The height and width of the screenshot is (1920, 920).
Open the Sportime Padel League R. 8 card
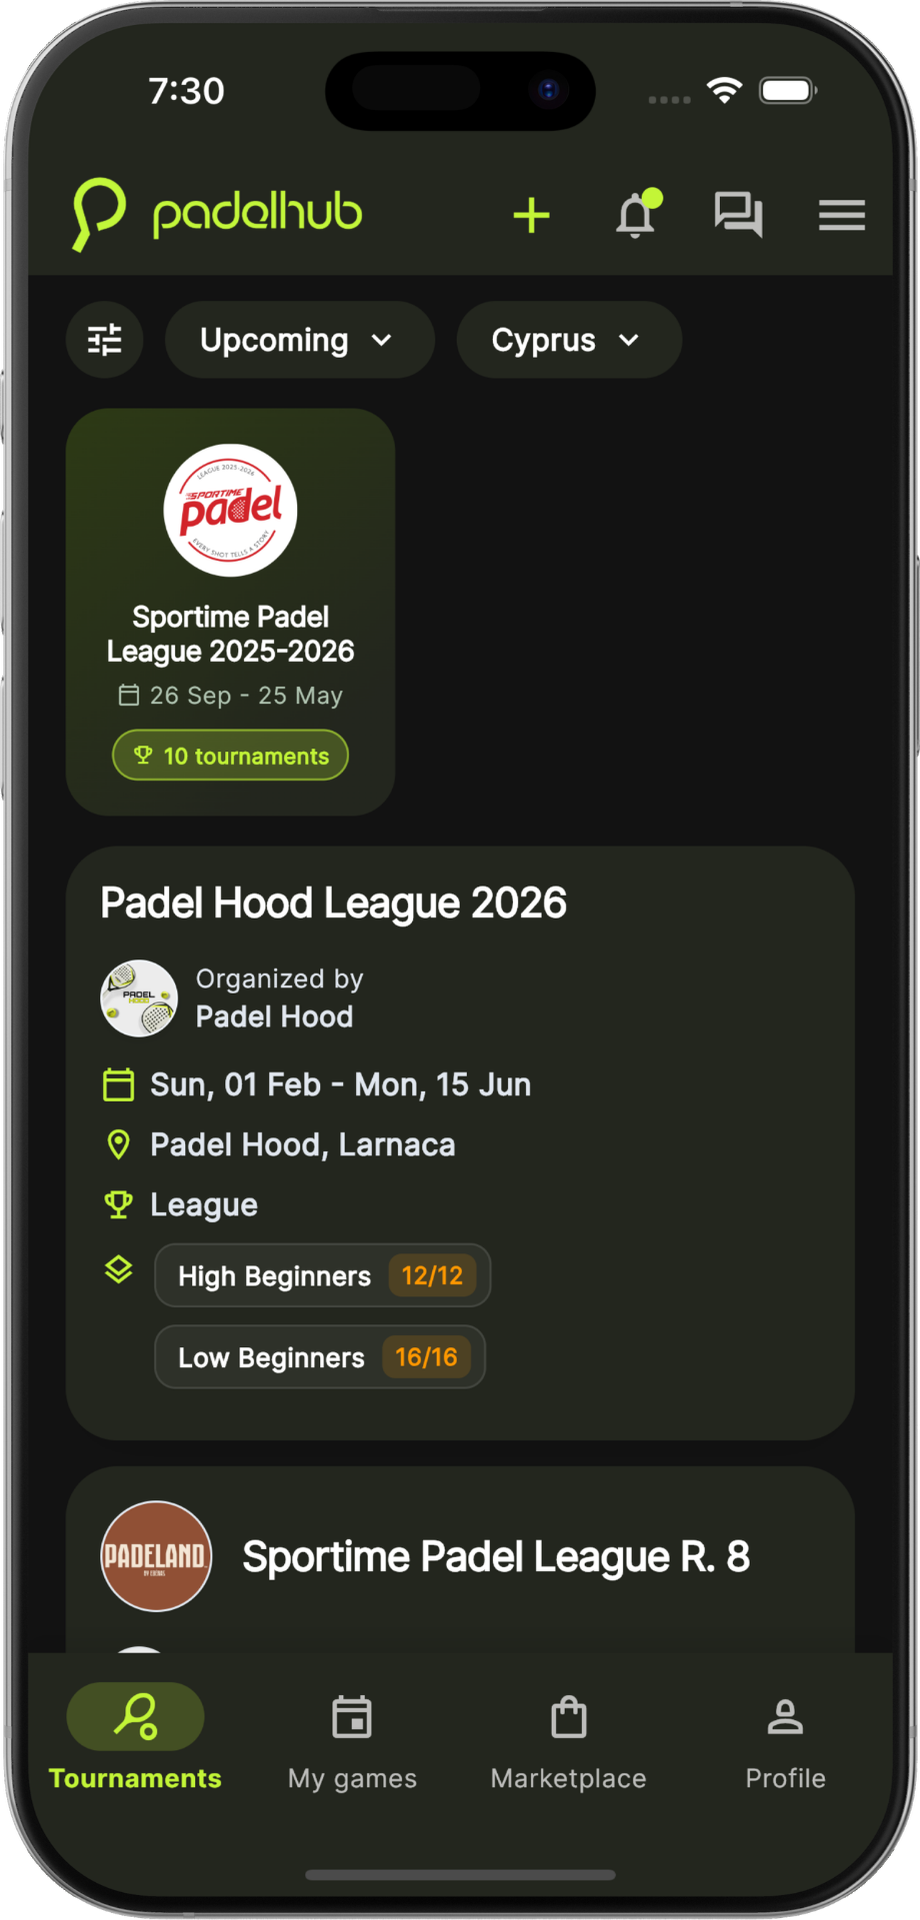(x=495, y=1556)
